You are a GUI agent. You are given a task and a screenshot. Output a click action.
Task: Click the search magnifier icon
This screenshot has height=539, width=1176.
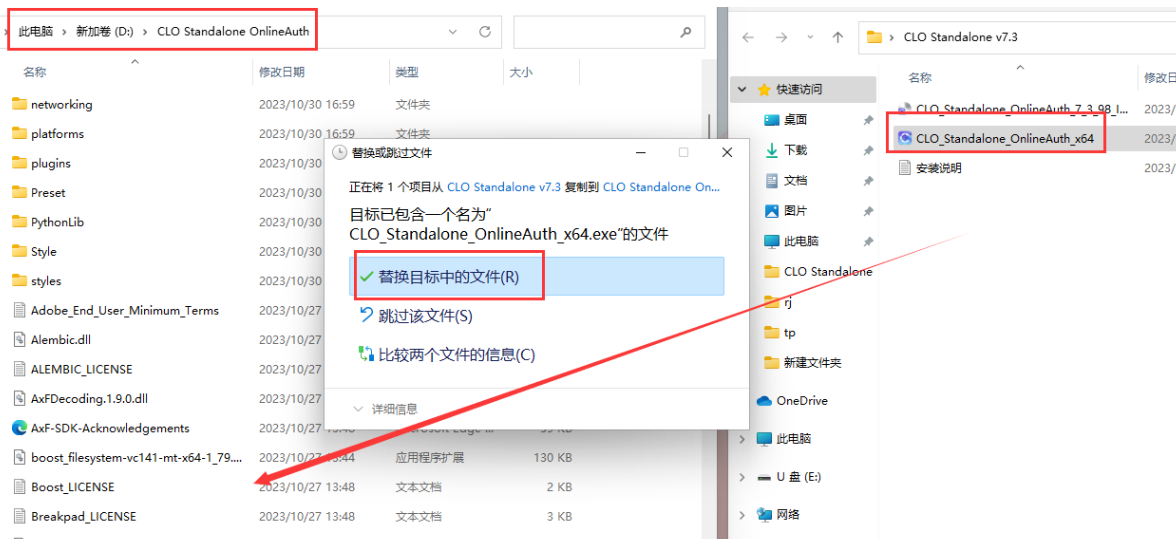[685, 31]
